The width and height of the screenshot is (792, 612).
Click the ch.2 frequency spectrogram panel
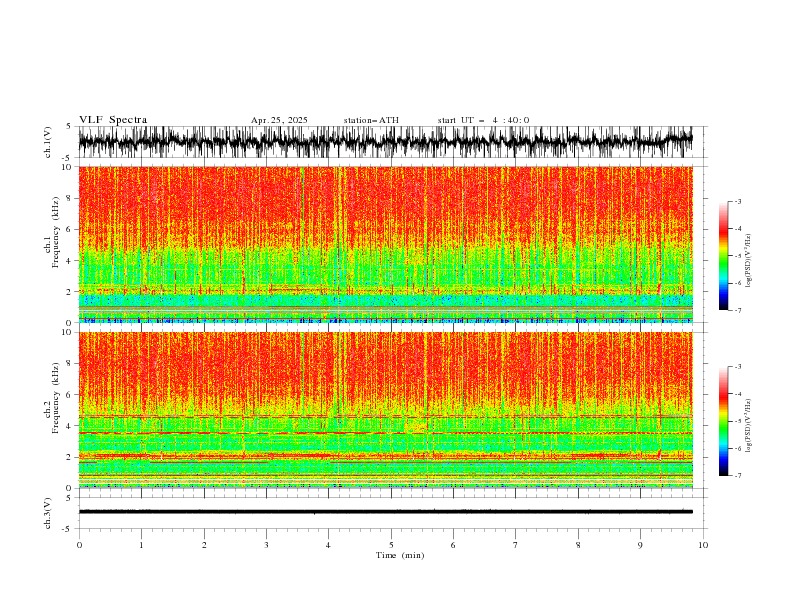tap(386, 410)
